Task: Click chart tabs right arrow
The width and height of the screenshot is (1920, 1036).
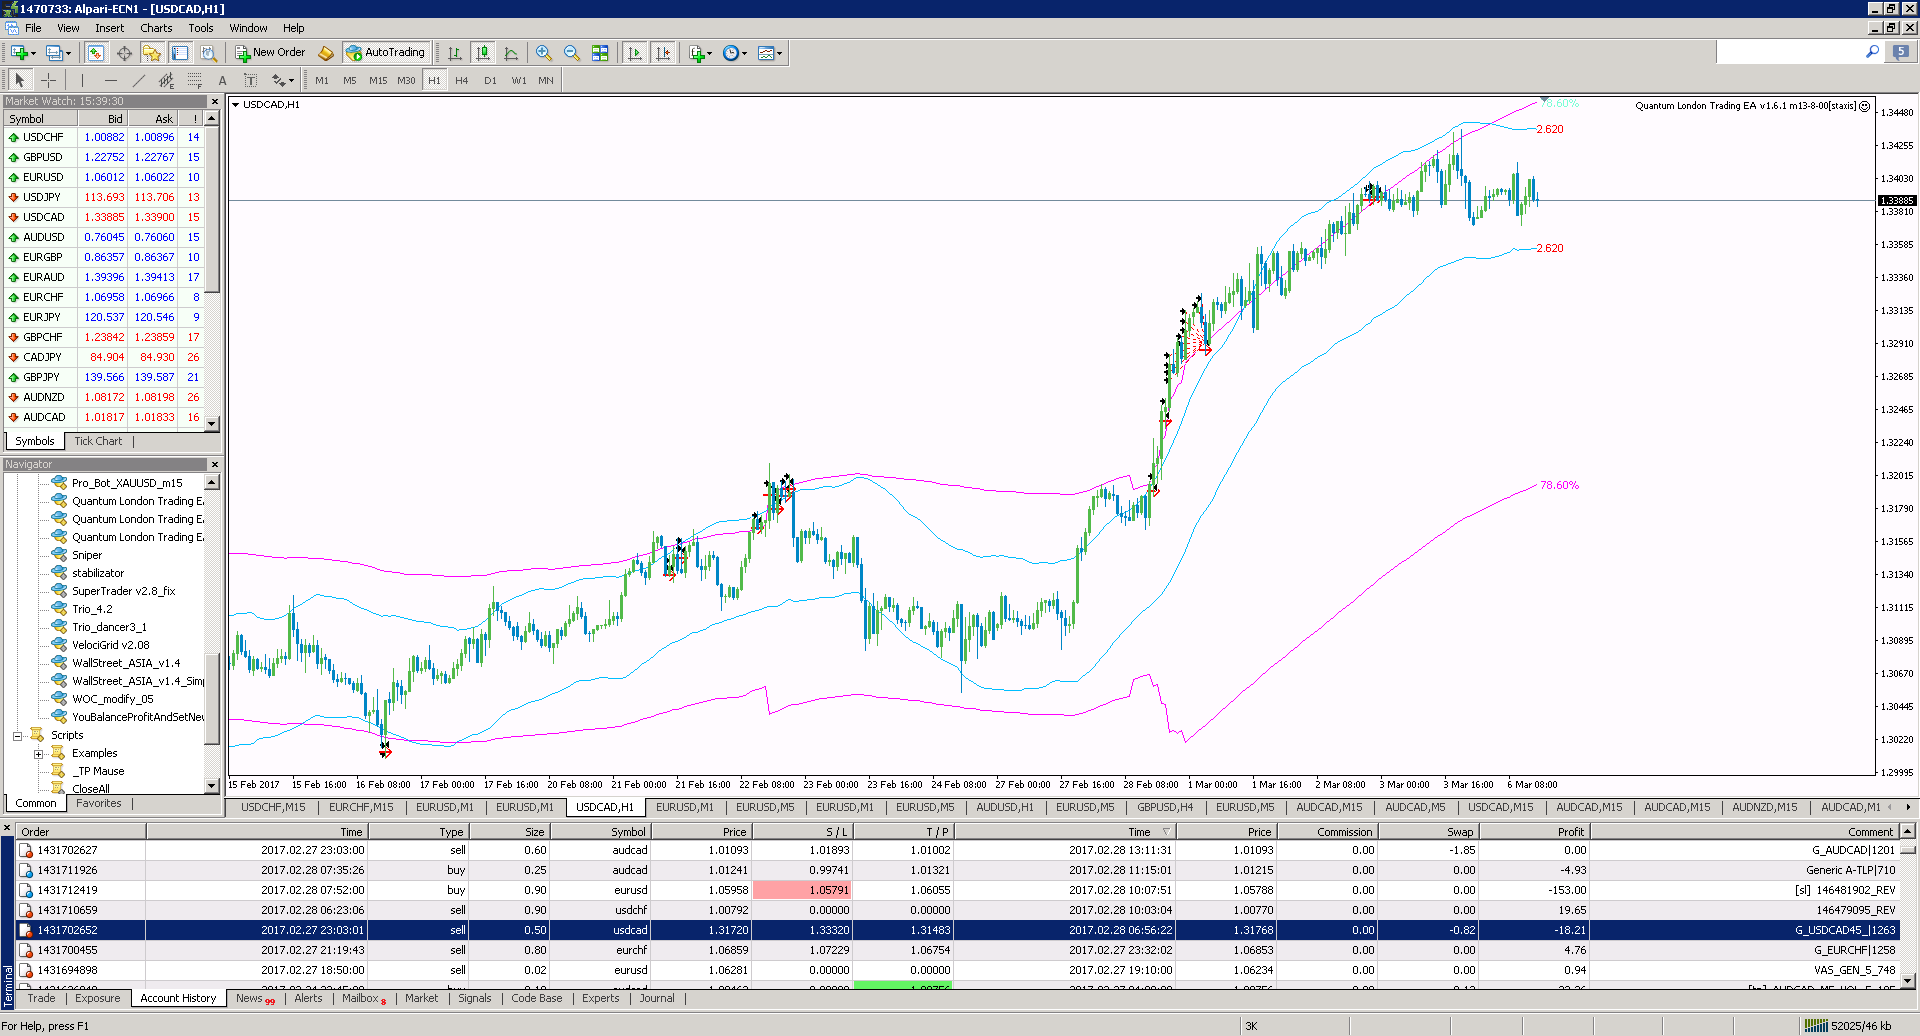Action: click(x=1908, y=807)
